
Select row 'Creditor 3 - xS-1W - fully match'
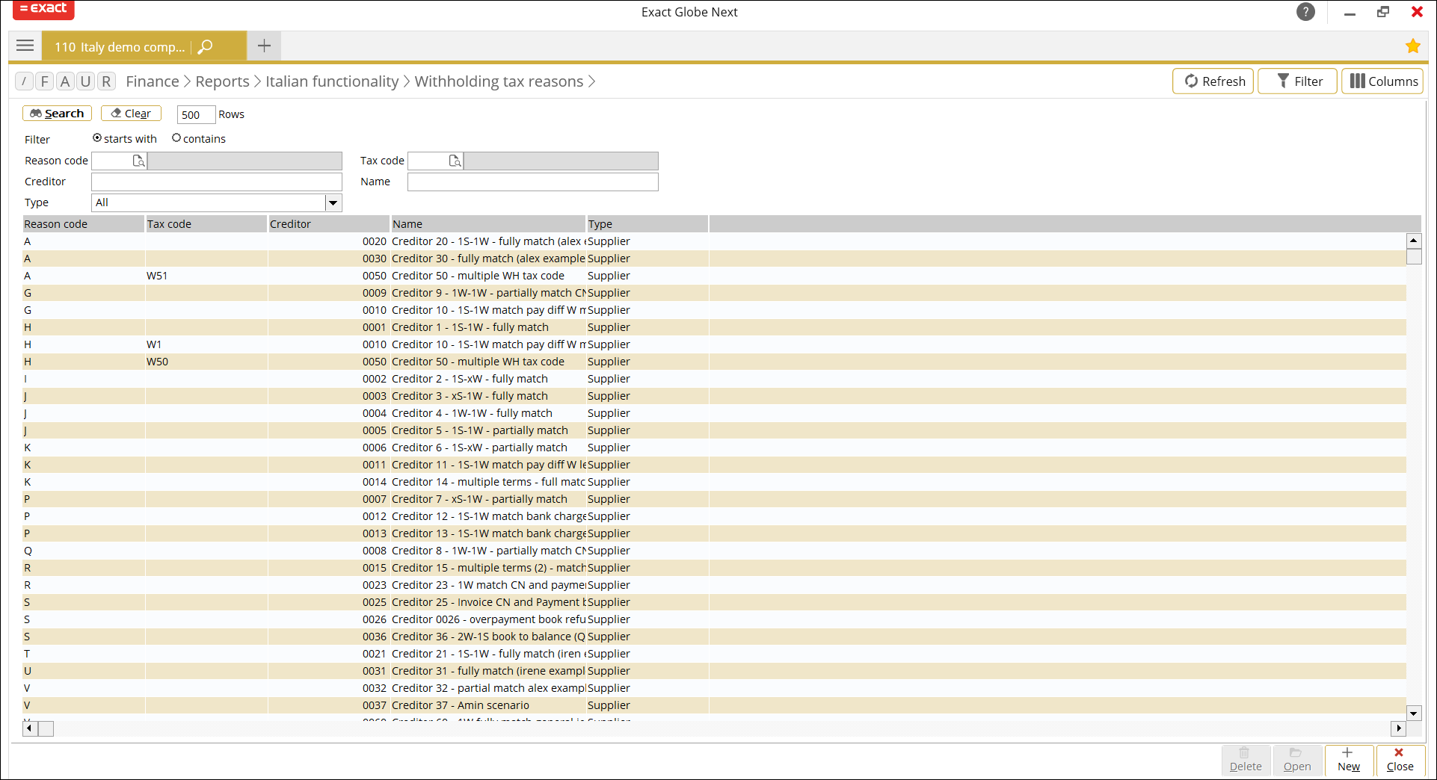(714, 396)
